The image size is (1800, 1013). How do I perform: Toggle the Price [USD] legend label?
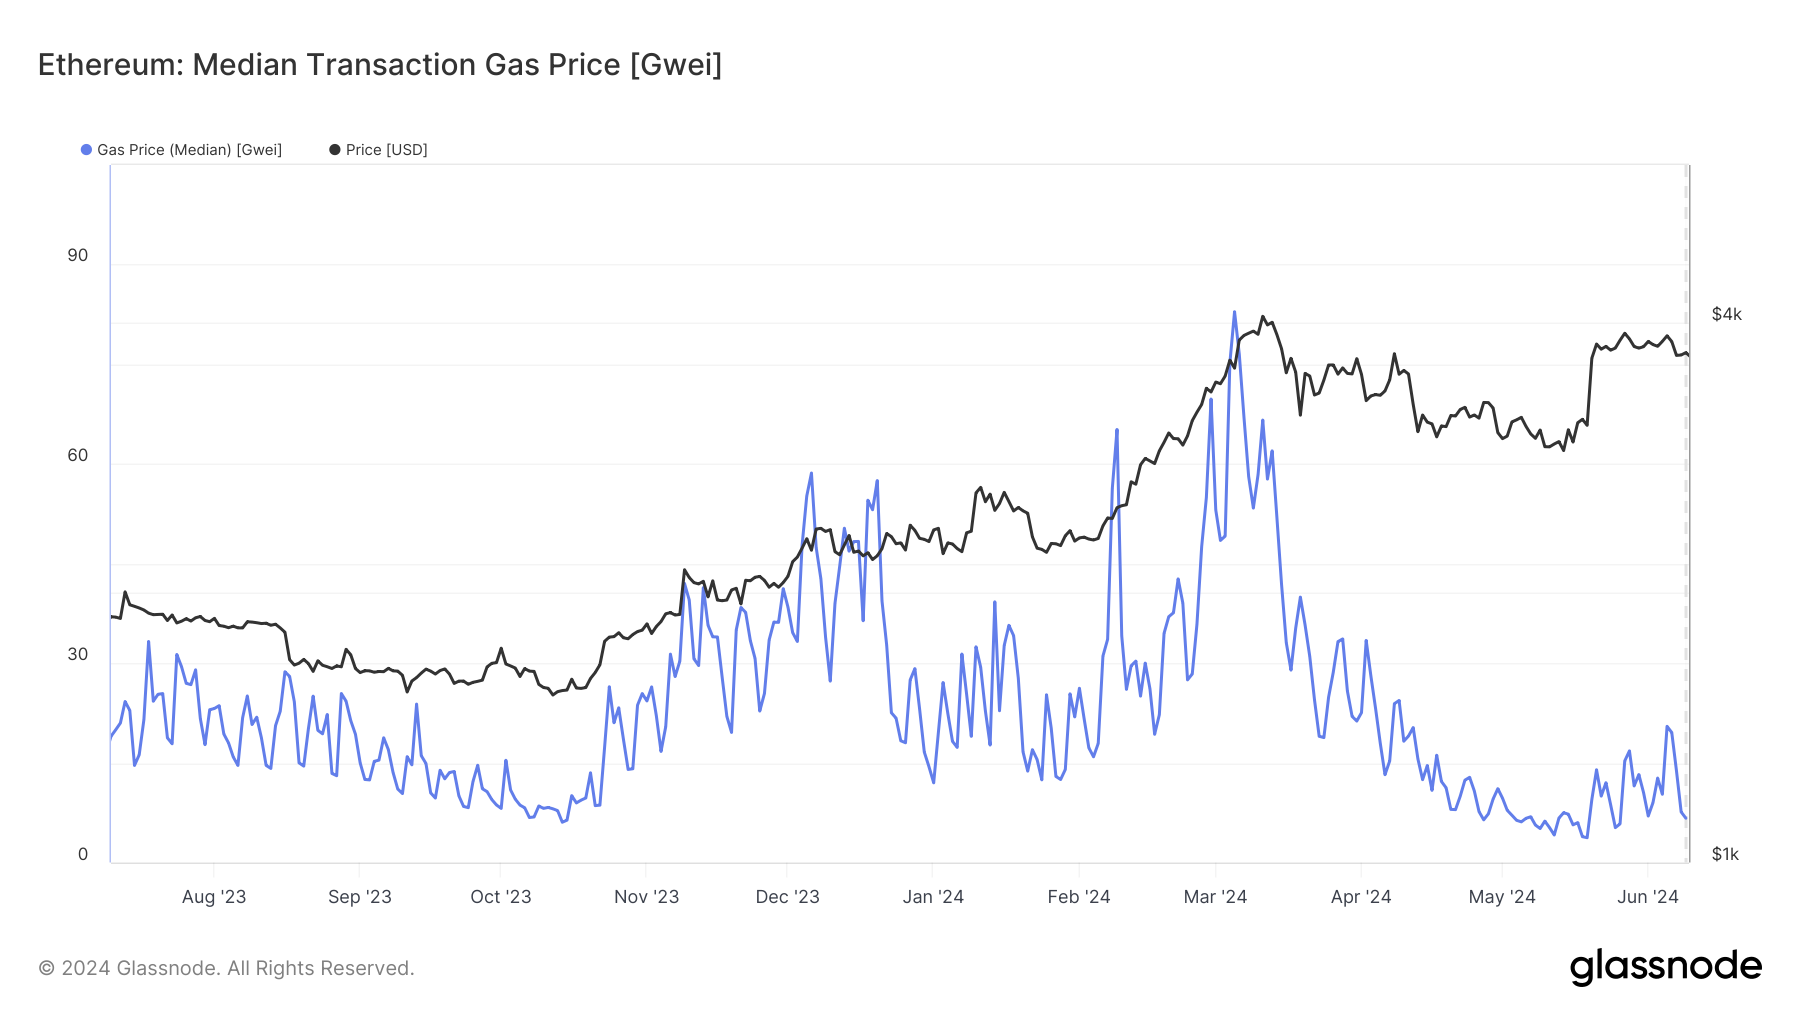pos(386,150)
